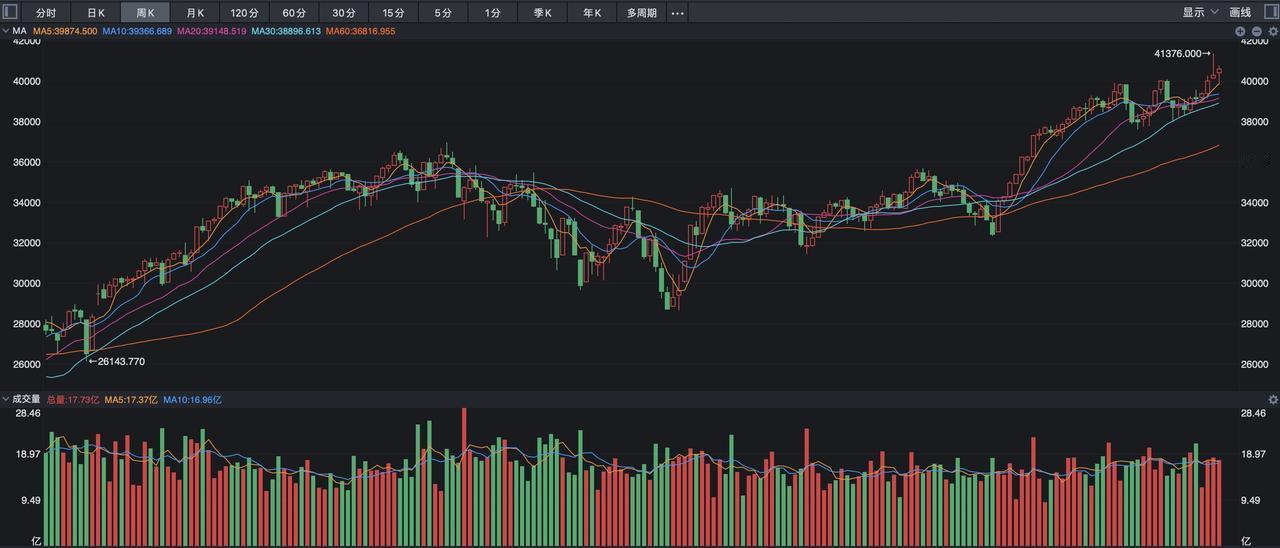Select the 5分 period tab
The height and width of the screenshot is (548, 1280).
tap(443, 13)
